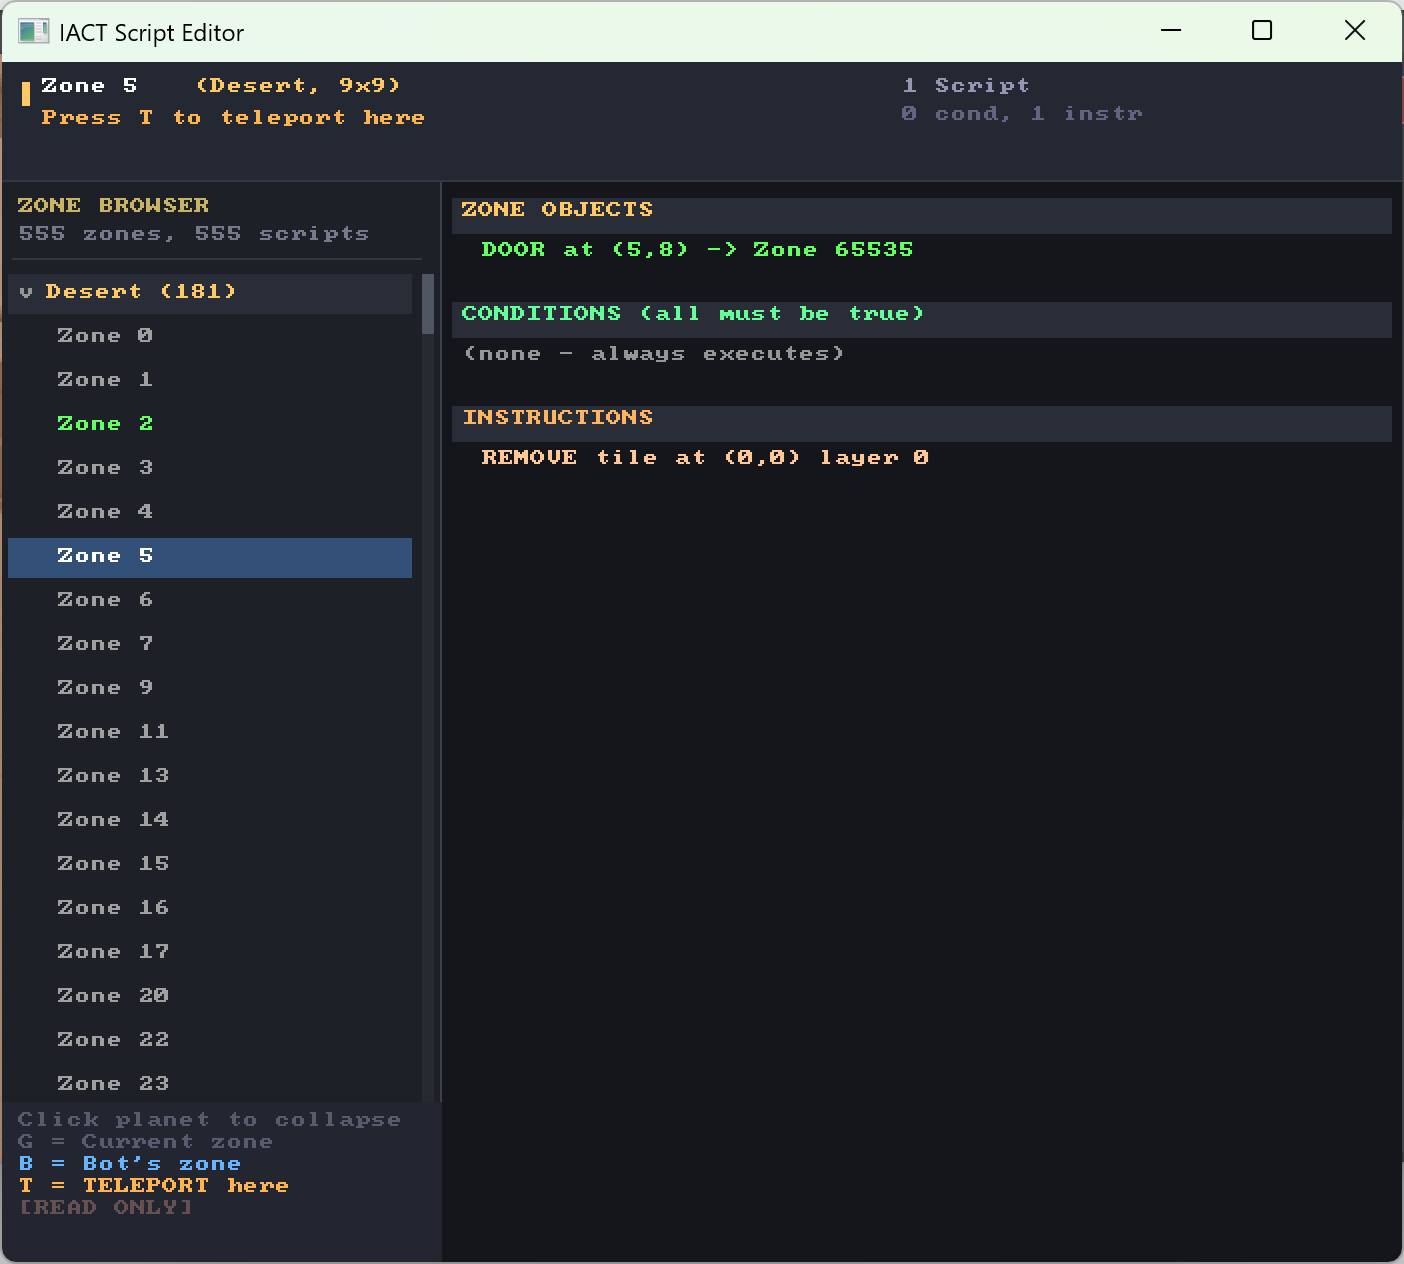Click the '555 zones, 555 scripts' summary
The image size is (1404, 1264).
point(194,234)
